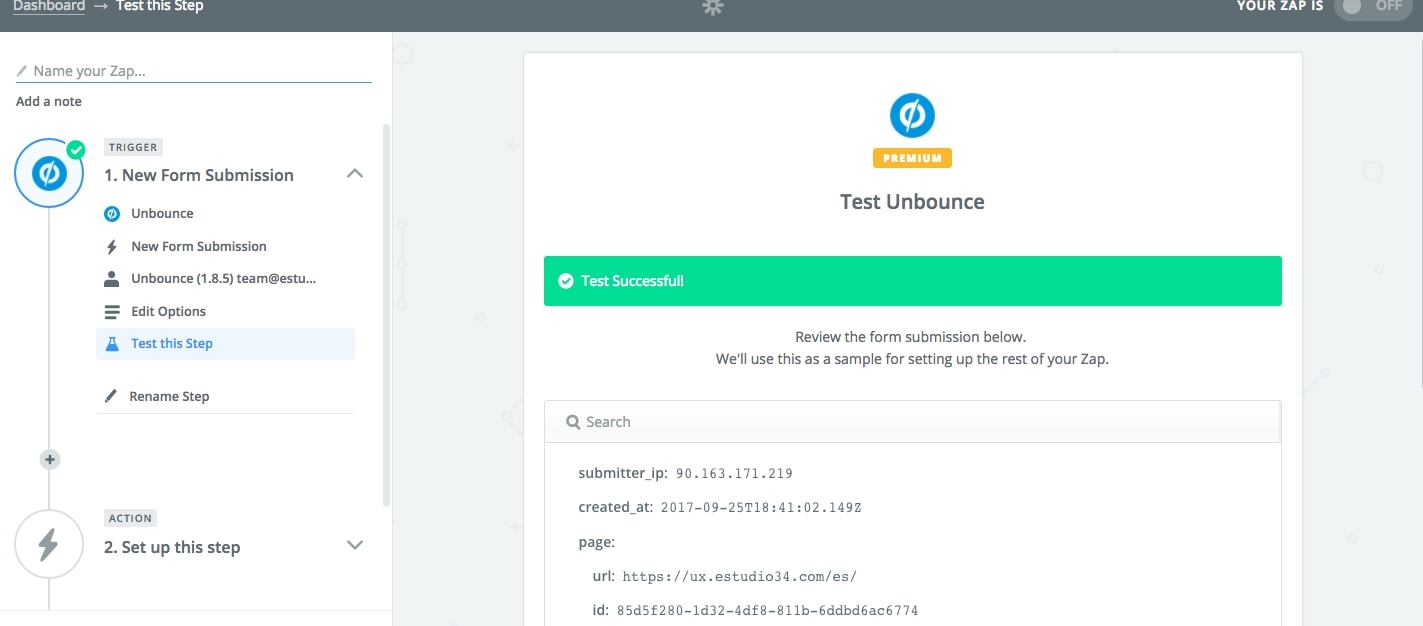Click the large Unbounce logo in the test panel
The width and height of the screenshot is (1423, 626).
[x=912, y=116]
